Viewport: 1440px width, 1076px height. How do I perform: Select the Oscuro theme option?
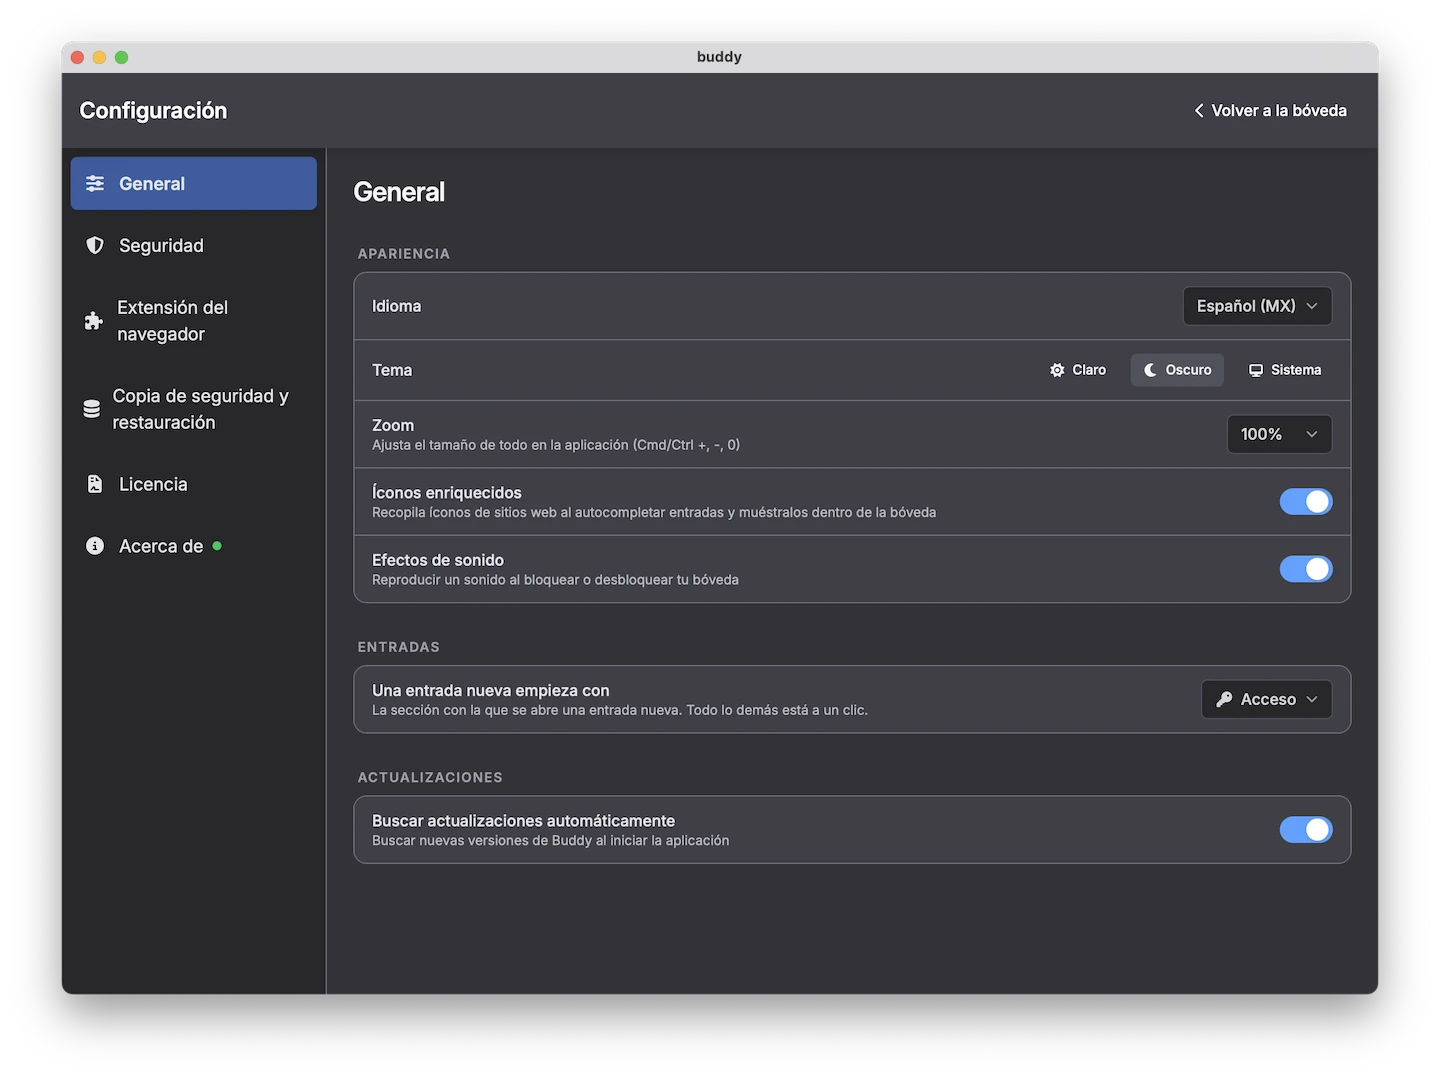pyautogui.click(x=1177, y=370)
